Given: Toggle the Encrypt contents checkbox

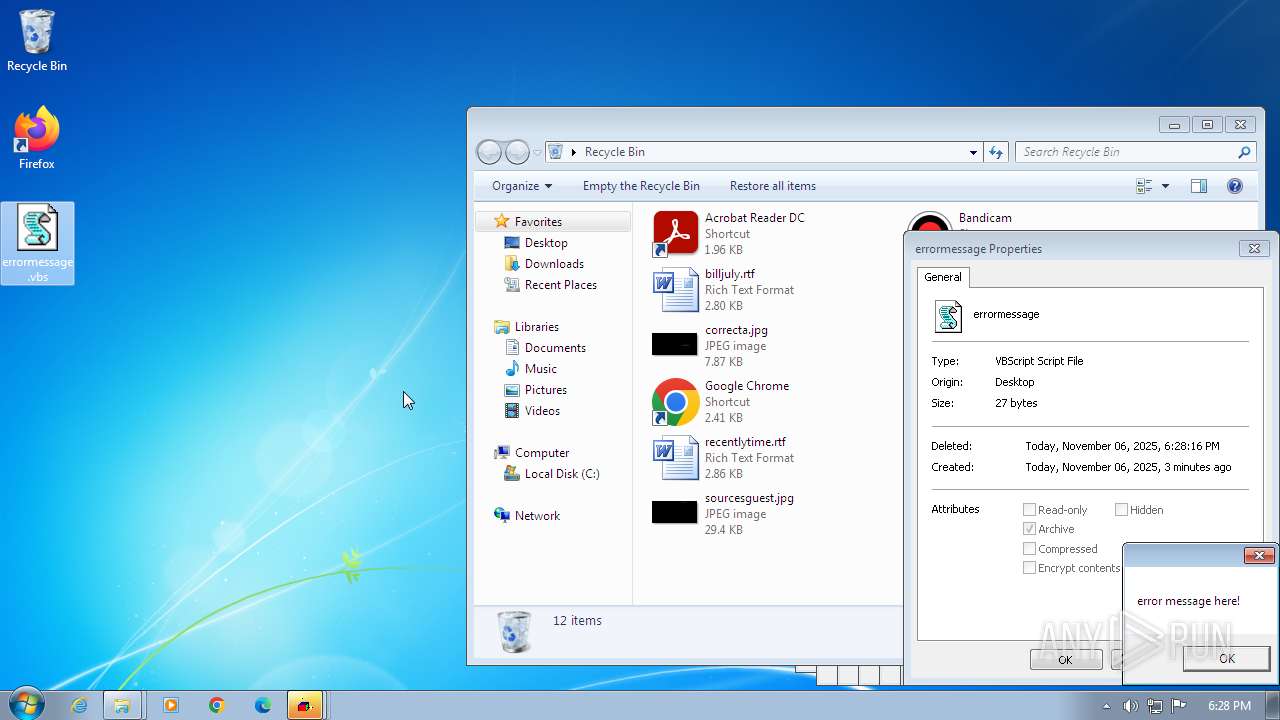Looking at the screenshot, I should 1029,568.
